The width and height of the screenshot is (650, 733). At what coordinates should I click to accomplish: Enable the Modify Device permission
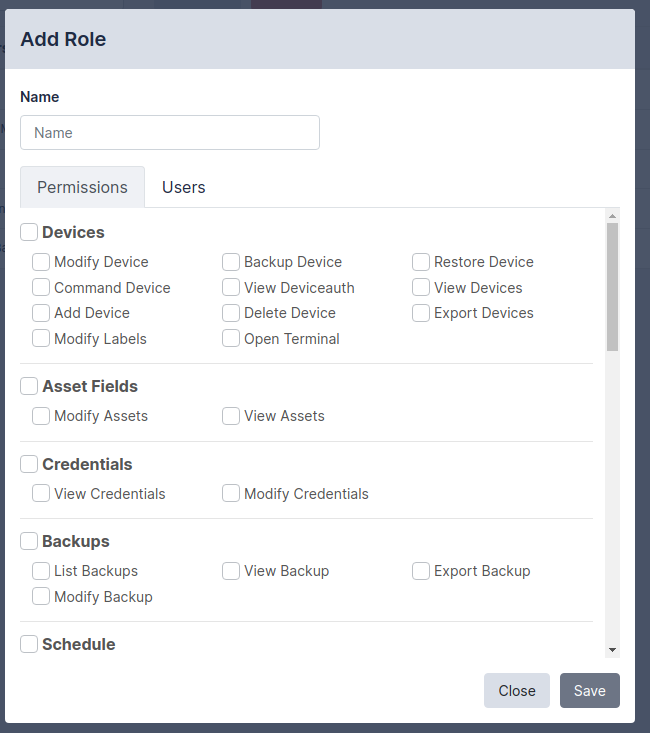point(41,262)
